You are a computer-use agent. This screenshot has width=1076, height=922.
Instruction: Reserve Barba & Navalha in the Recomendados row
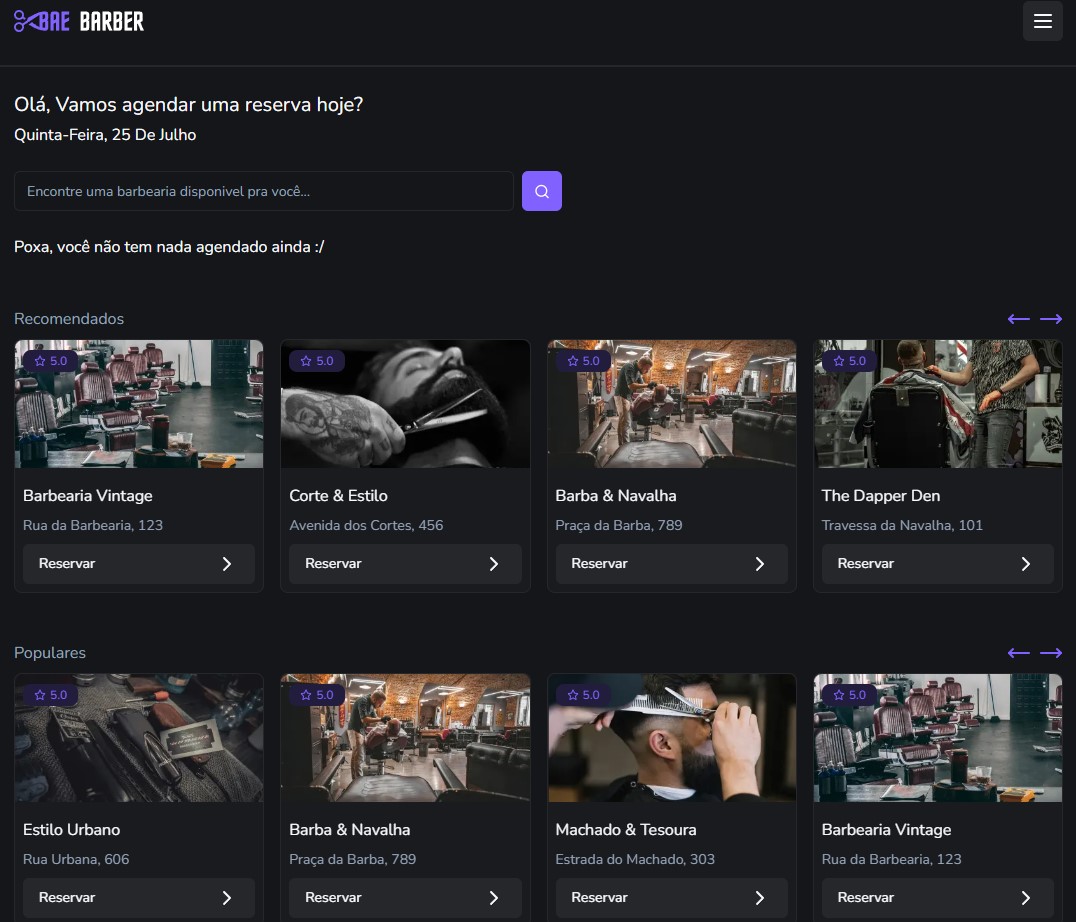671,564
